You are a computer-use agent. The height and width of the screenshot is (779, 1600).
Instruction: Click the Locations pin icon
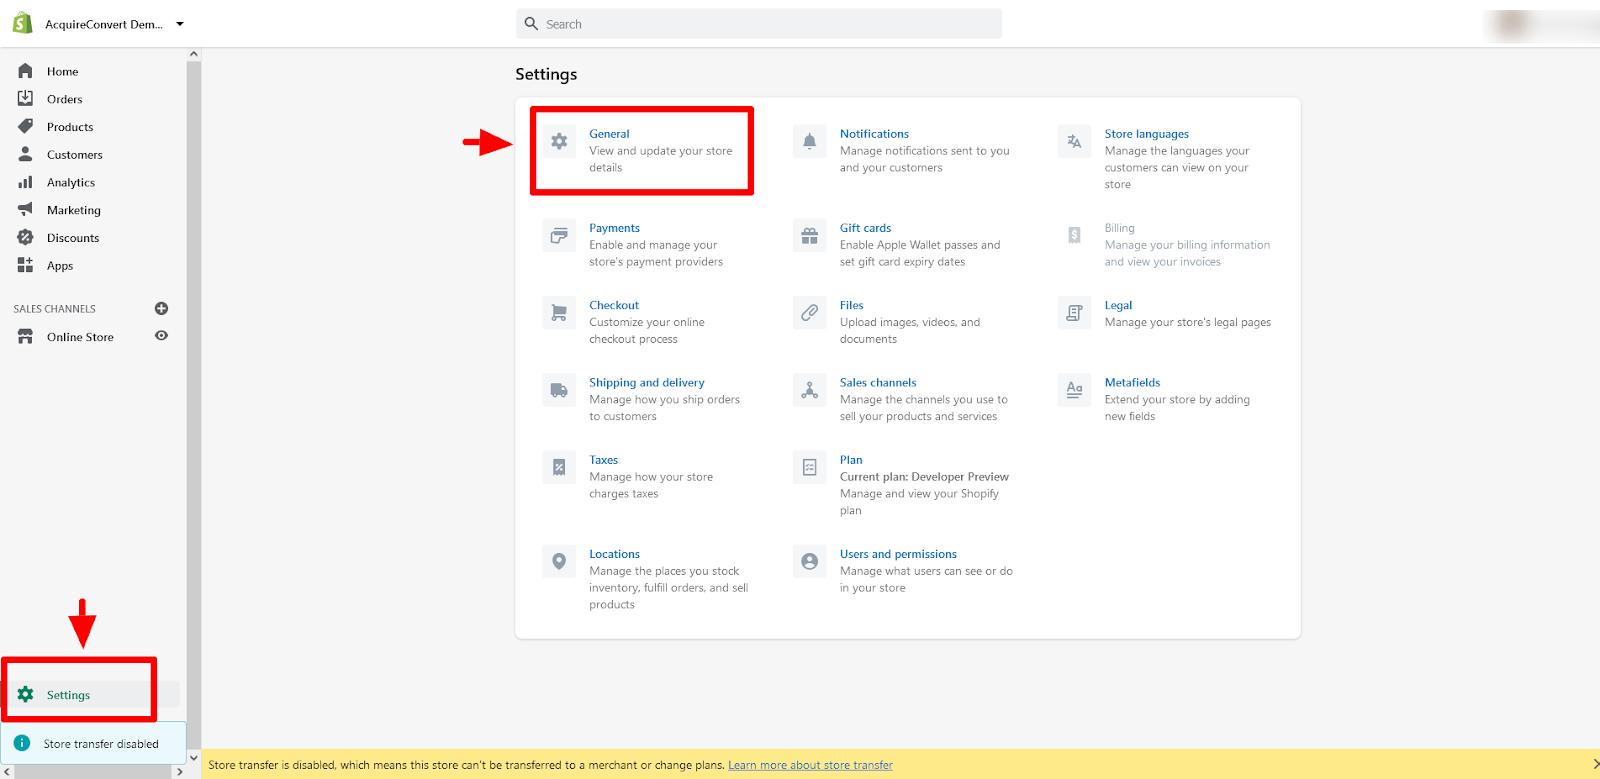coord(559,562)
